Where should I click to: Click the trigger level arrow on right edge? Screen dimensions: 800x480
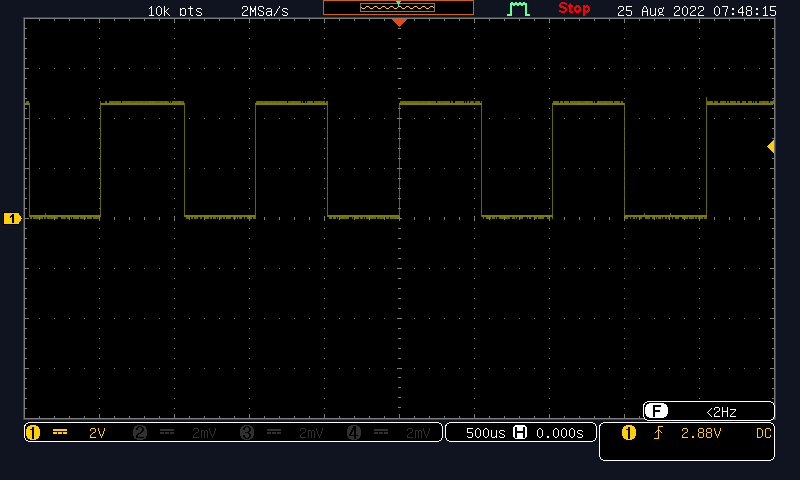771,147
